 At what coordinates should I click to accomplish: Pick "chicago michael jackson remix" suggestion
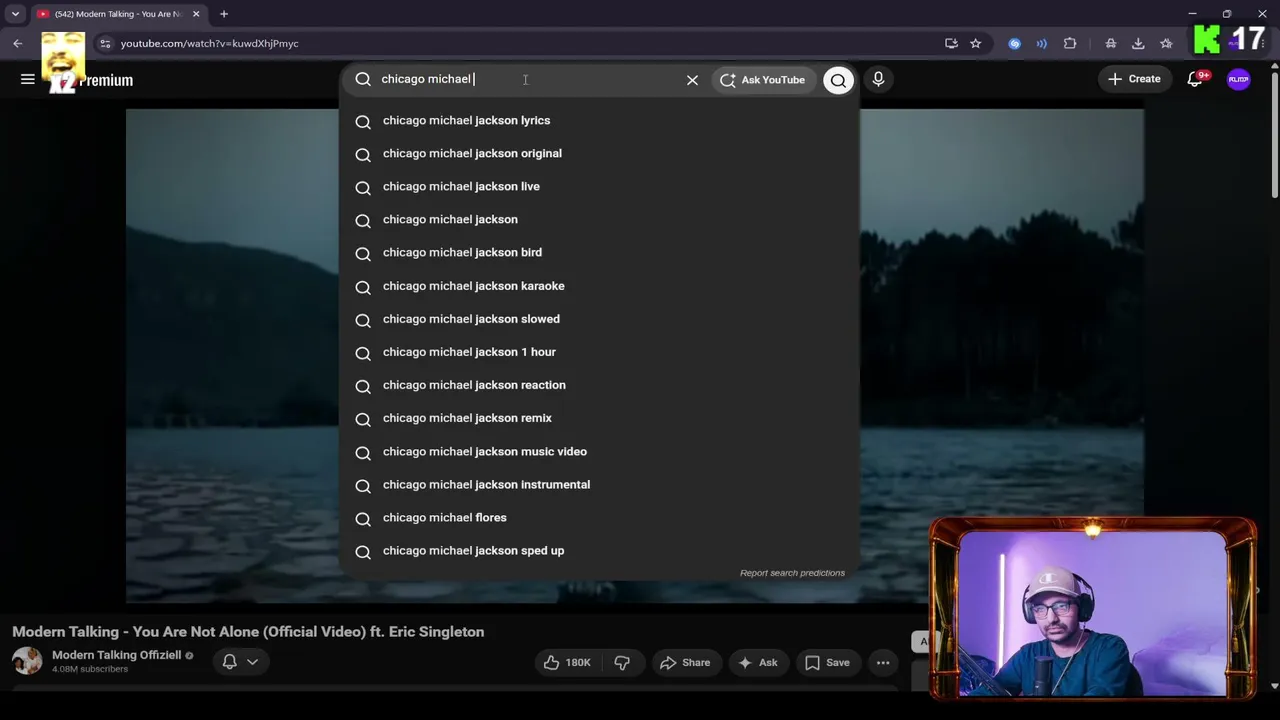(x=600, y=418)
